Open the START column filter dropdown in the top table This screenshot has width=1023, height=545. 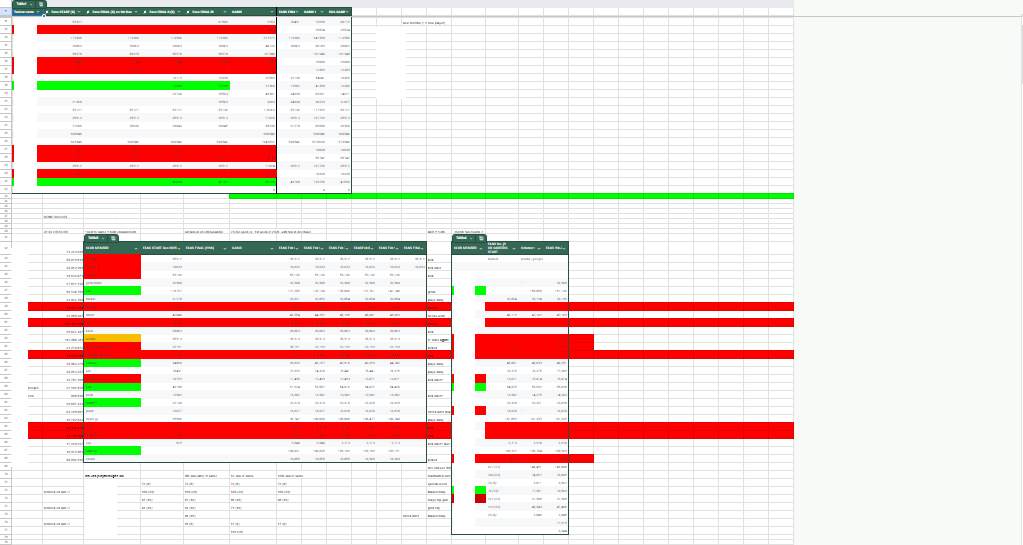point(79,12)
